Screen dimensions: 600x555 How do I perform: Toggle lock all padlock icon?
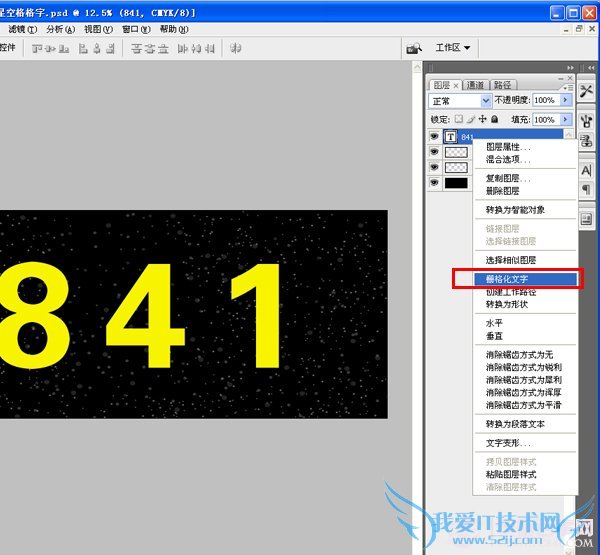coord(494,119)
